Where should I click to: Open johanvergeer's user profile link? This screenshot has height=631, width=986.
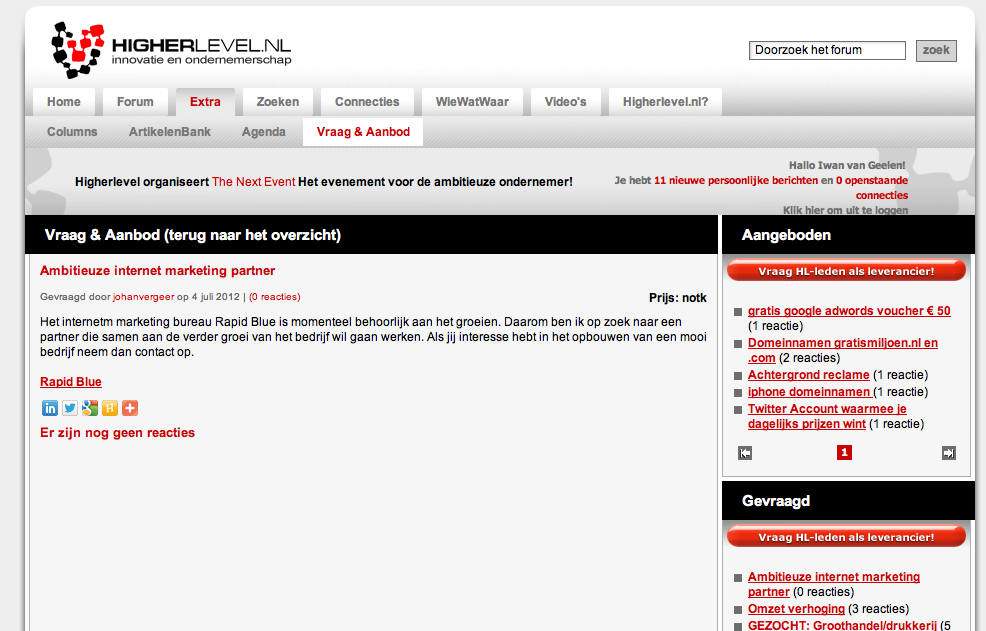pyautogui.click(x=144, y=297)
